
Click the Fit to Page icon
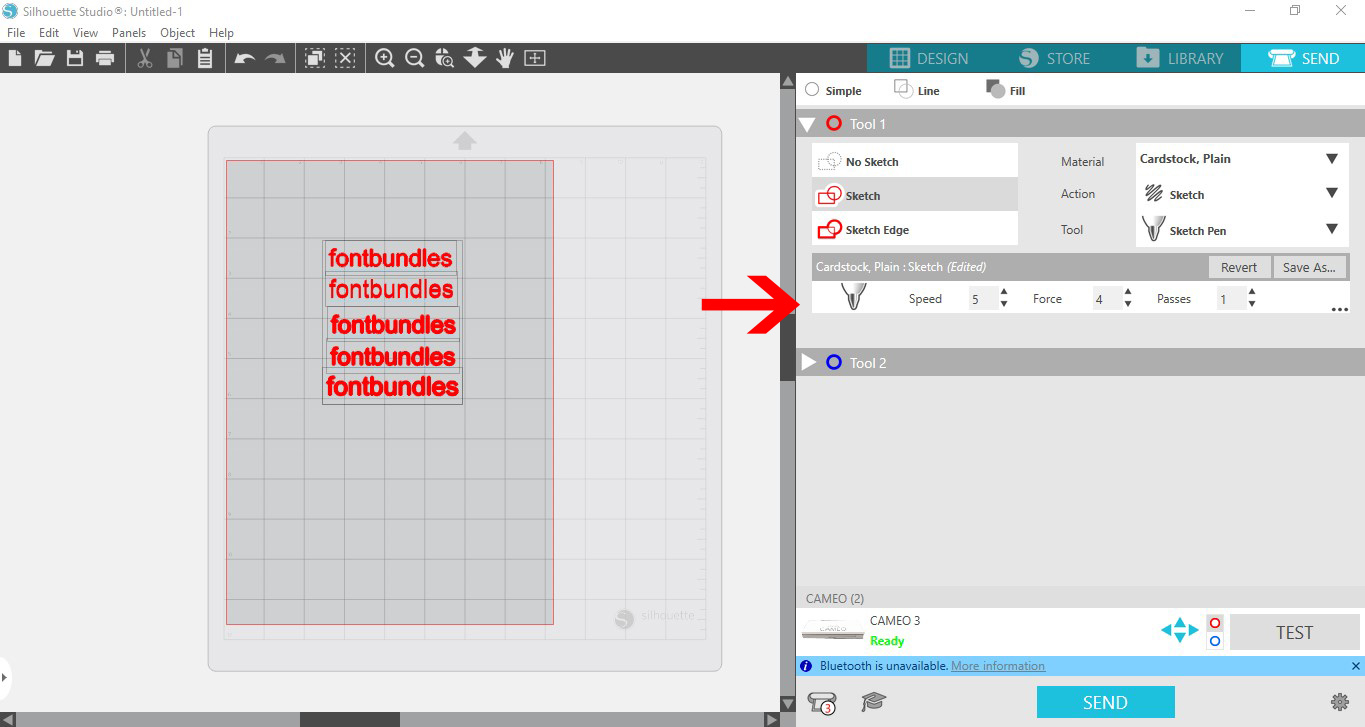535,58
